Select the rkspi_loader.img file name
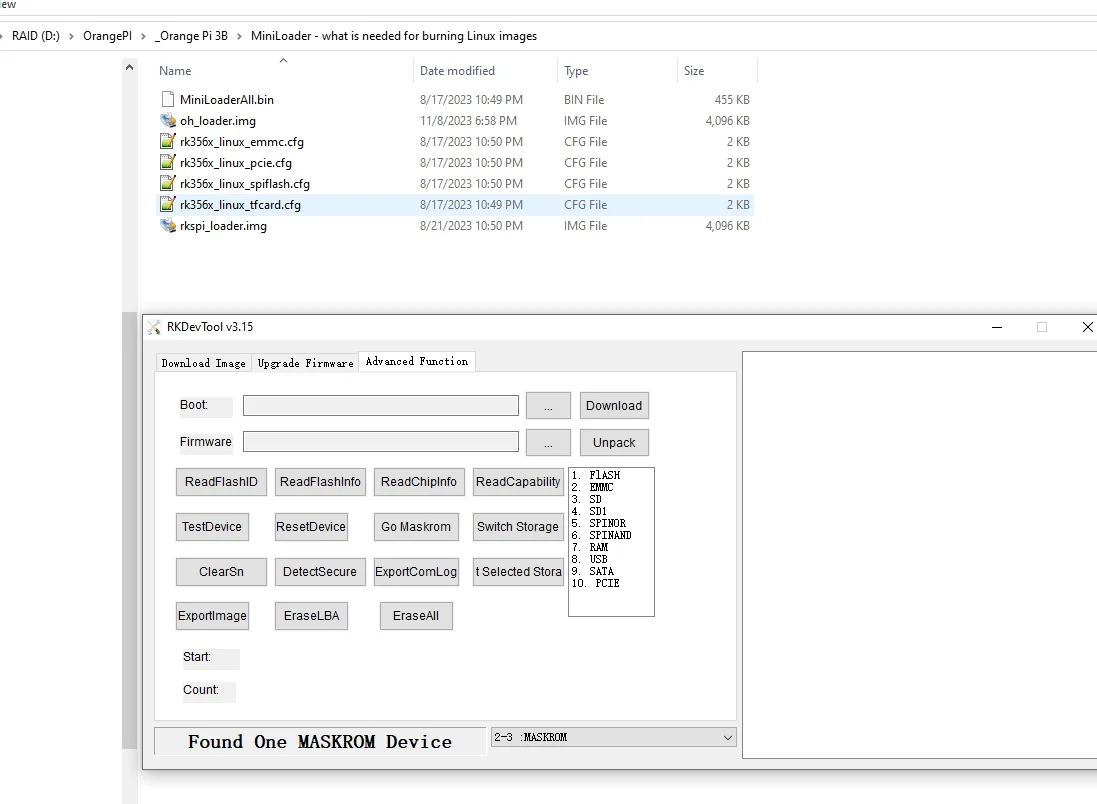Image resolution: width=1097 pixels, height=804 pixels. coord(223,226)
